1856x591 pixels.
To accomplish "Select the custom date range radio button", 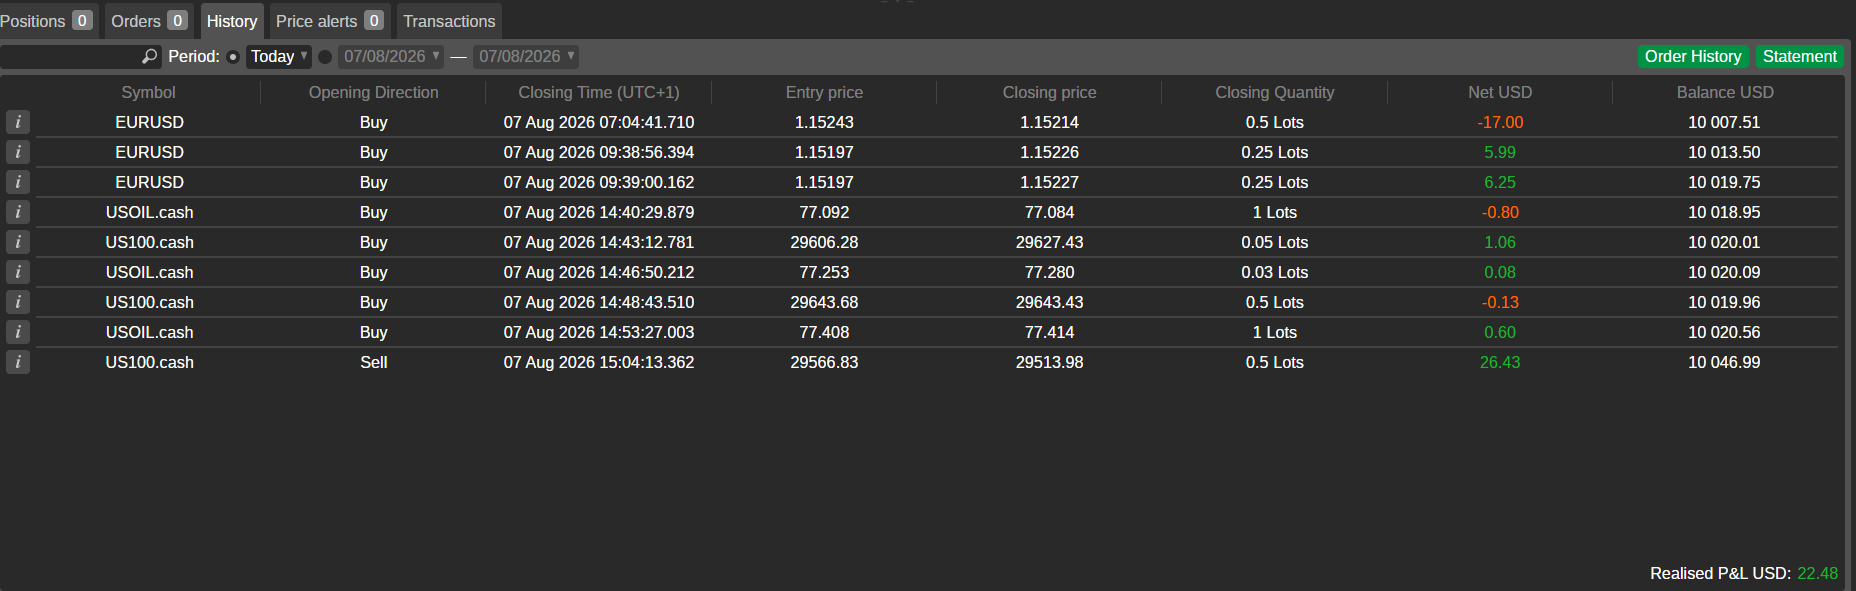I will pos(325,57).
